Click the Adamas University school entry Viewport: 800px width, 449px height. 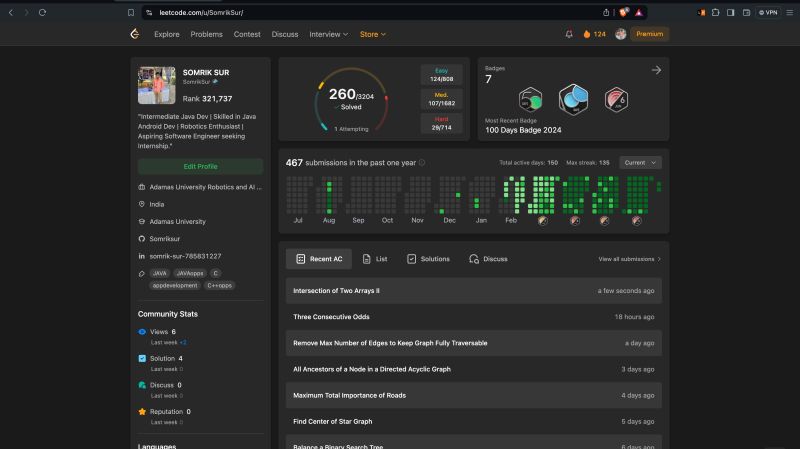[x=178, y=221]
